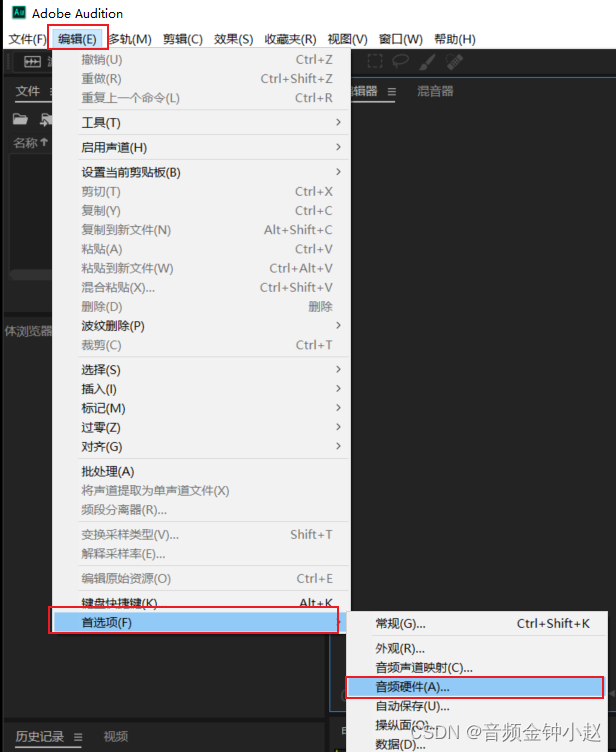Image resolution: width=616 pixels, height=752 pixels.
Task: Open the 收藏夹(R) menu
Action: click(x=290, y=39)
